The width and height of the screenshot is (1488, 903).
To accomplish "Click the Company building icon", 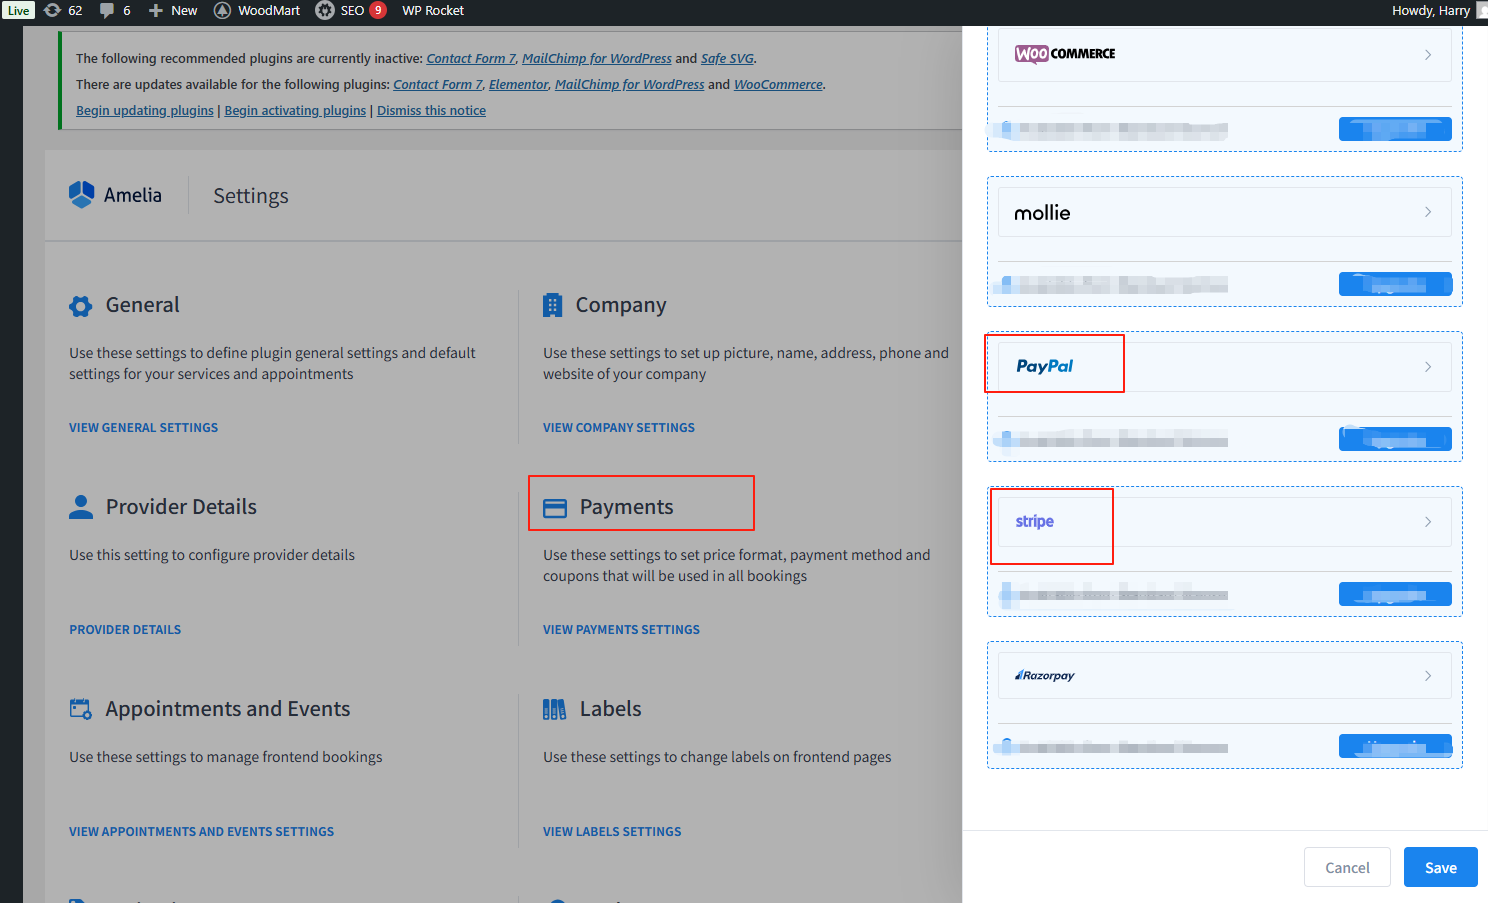I will (552, 305).
